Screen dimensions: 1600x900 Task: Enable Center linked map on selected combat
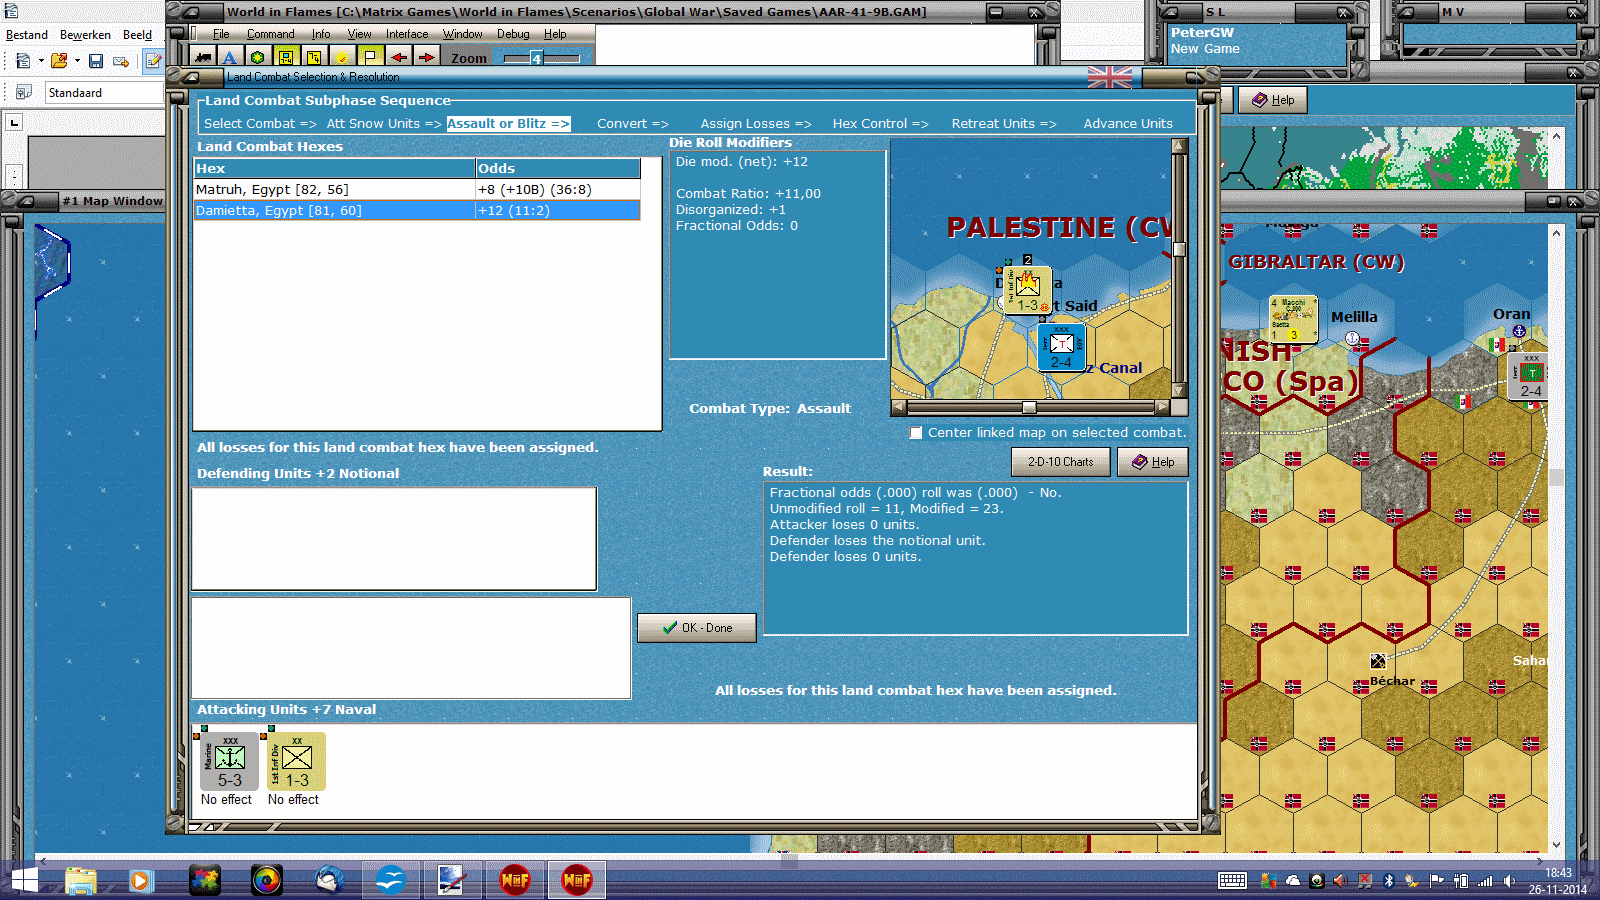(x=916, y=433)
